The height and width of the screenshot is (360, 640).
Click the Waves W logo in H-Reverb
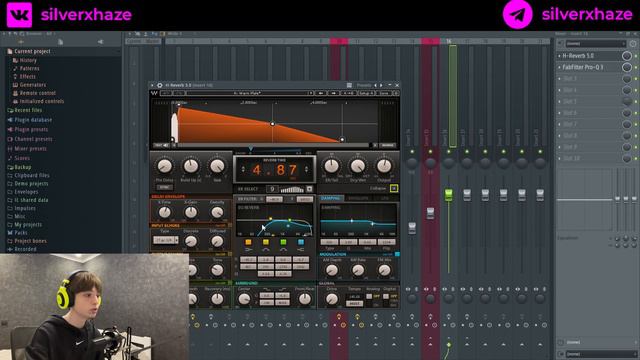154,93
